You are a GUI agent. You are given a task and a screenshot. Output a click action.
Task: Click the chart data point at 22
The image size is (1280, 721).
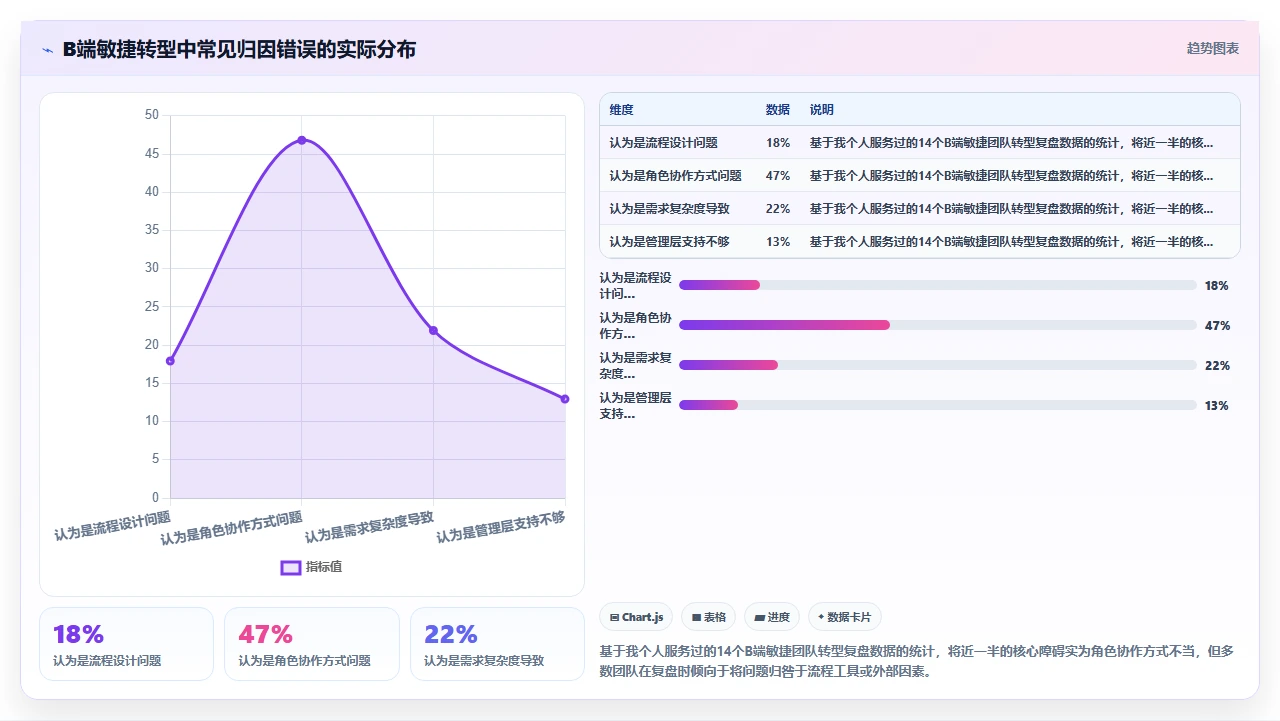(433, 330)
